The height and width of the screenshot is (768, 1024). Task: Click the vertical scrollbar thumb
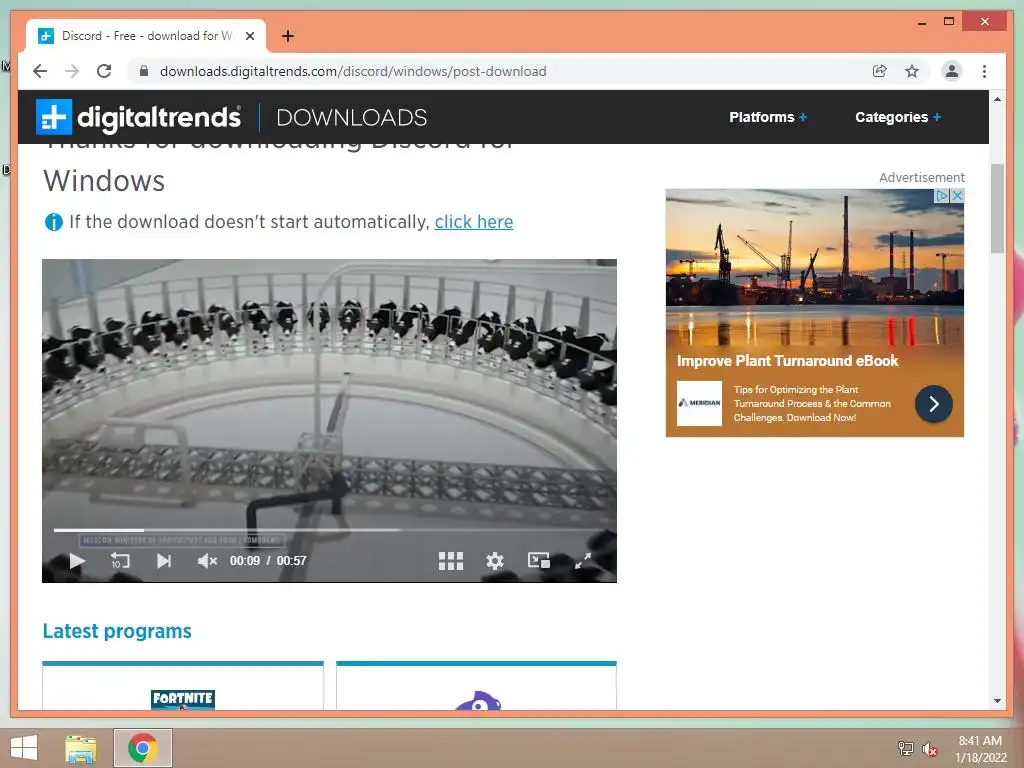tap(997, 208)
